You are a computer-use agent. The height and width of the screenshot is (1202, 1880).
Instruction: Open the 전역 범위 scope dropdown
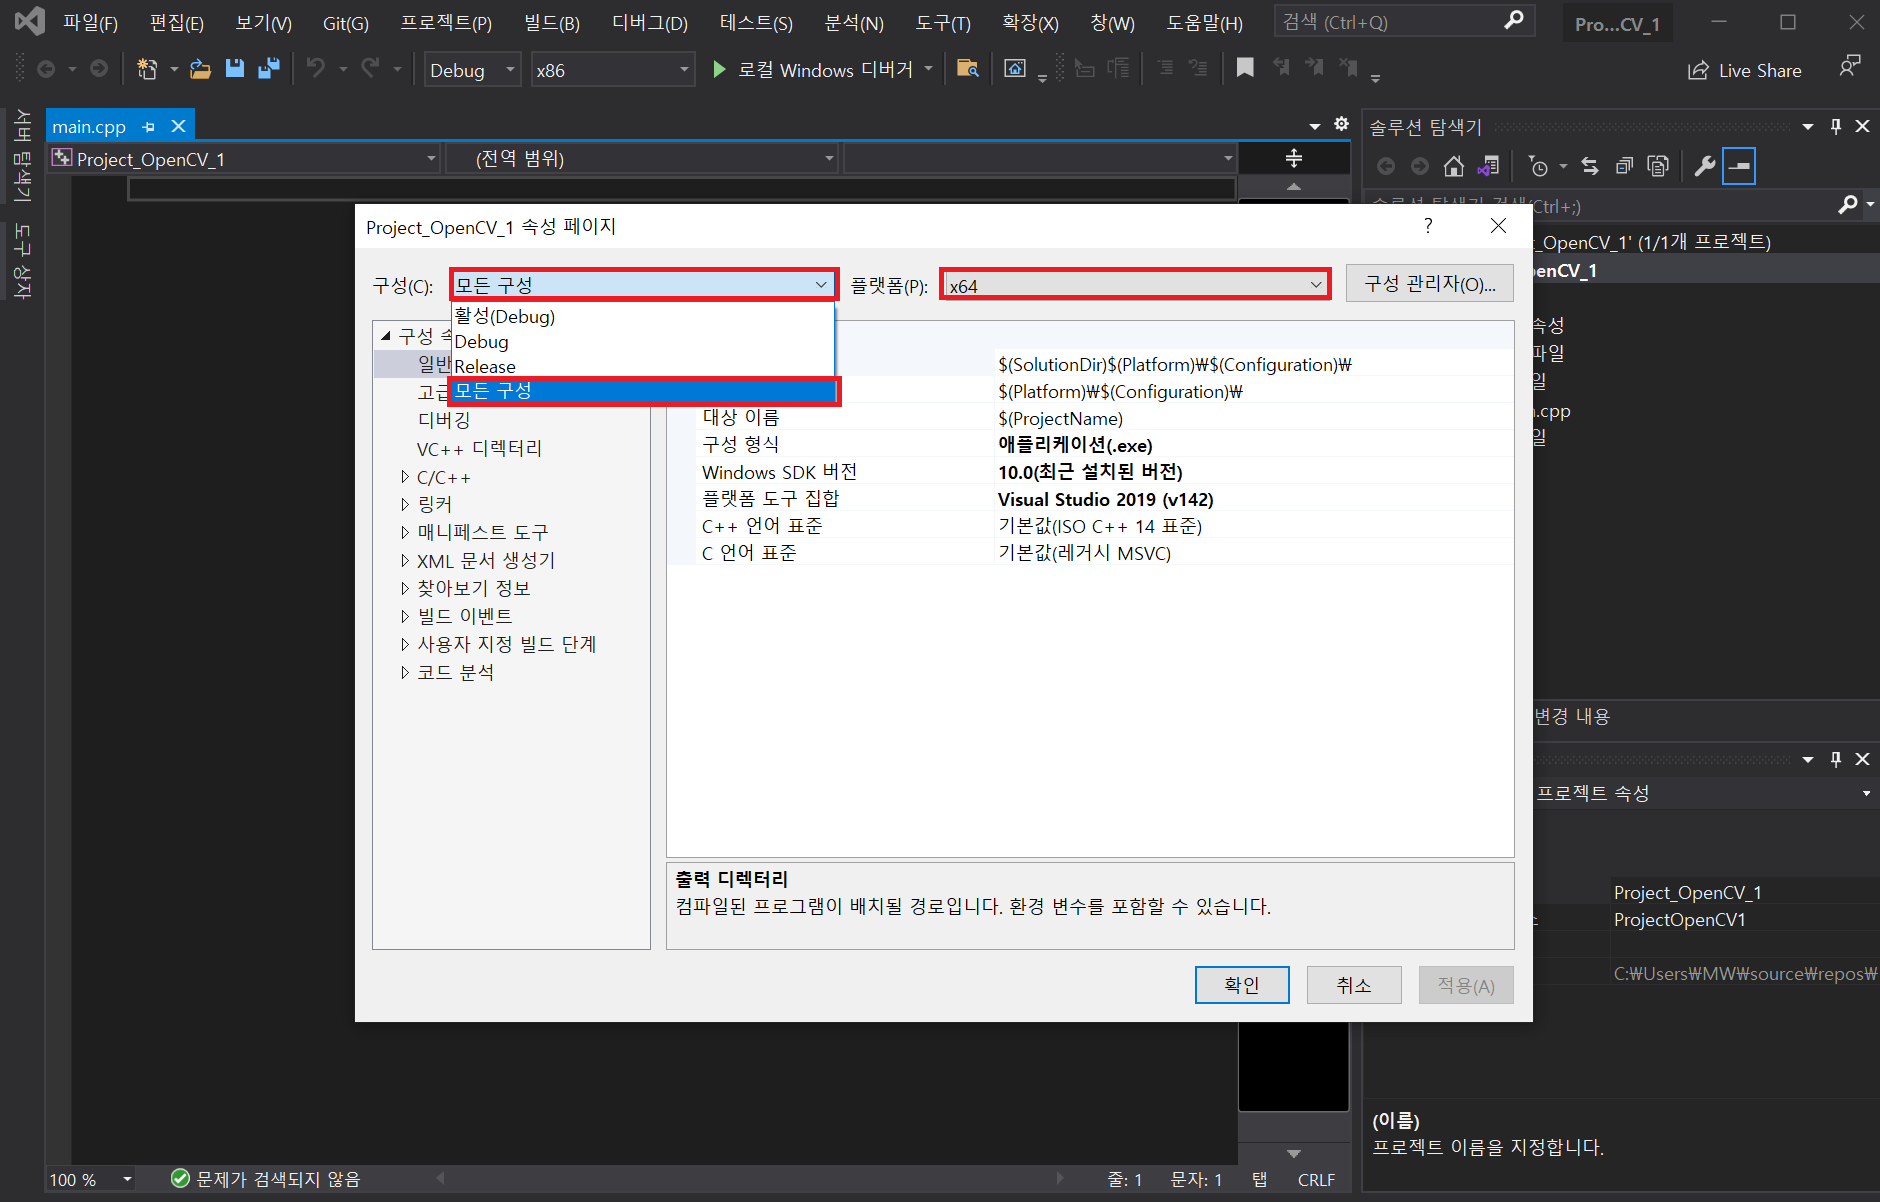[642, 159]
